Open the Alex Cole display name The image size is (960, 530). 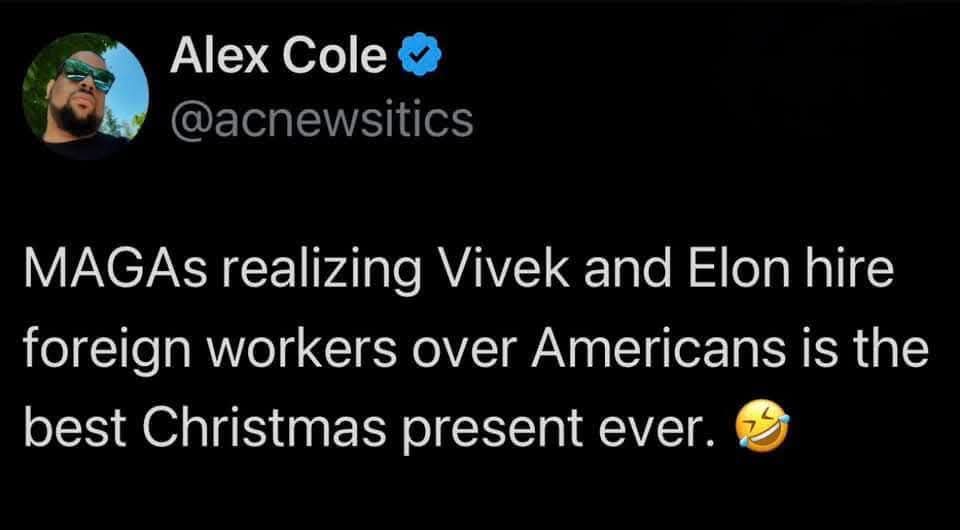[x=278, y=60]
